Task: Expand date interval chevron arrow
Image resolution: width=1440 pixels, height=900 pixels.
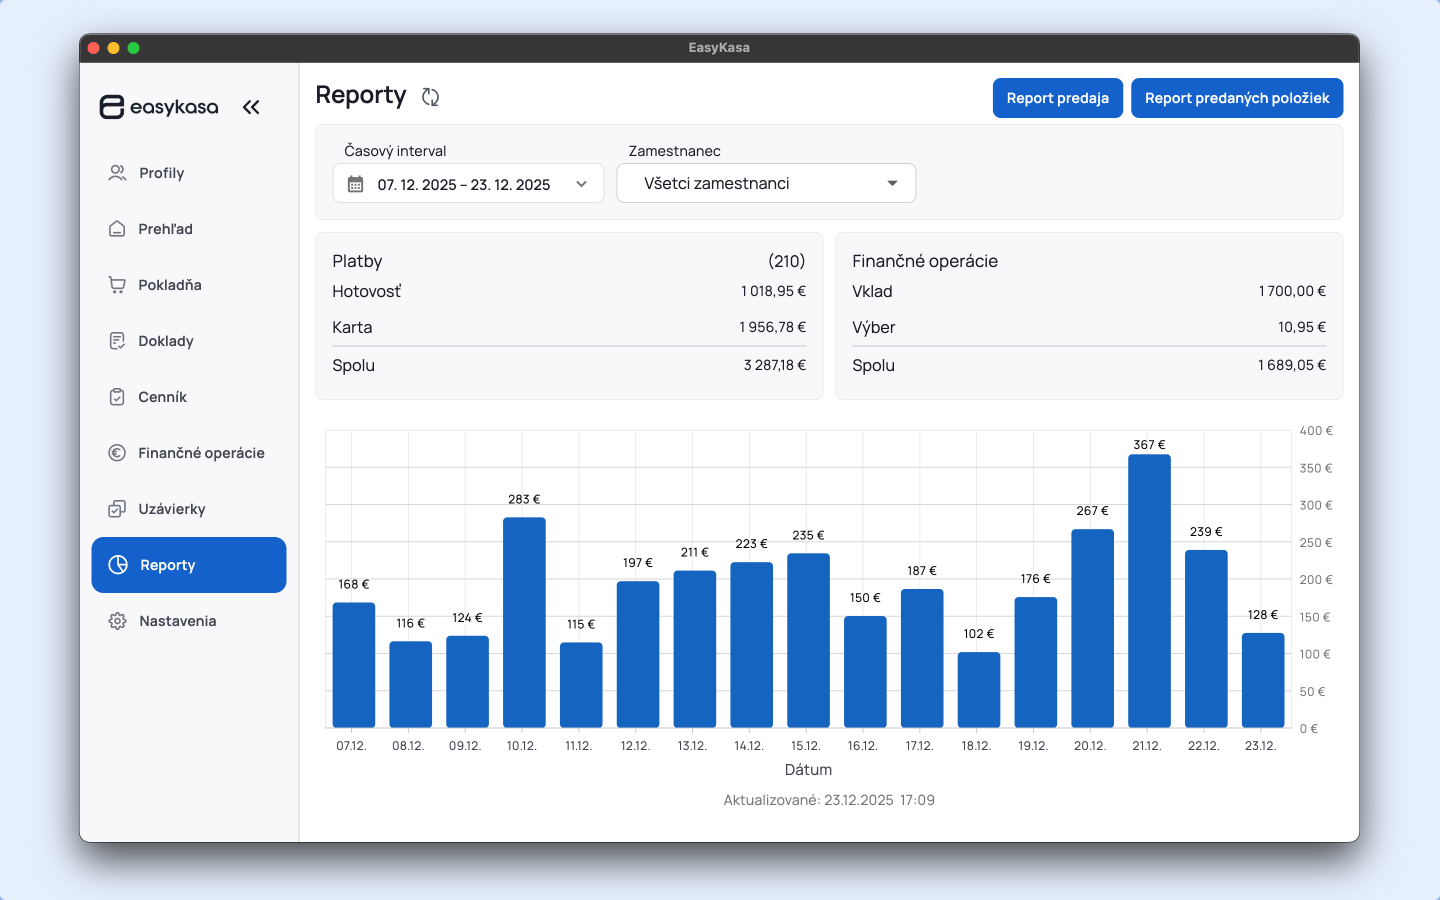Action: [581, 184]
